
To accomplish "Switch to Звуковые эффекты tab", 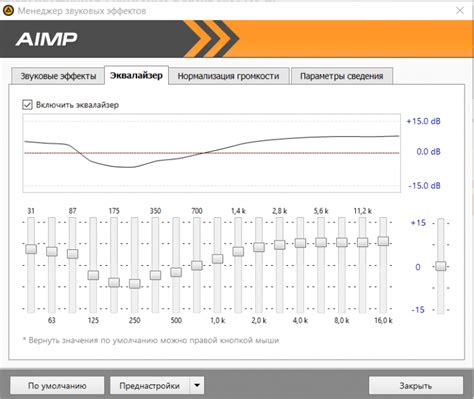I will click(58, 76).
